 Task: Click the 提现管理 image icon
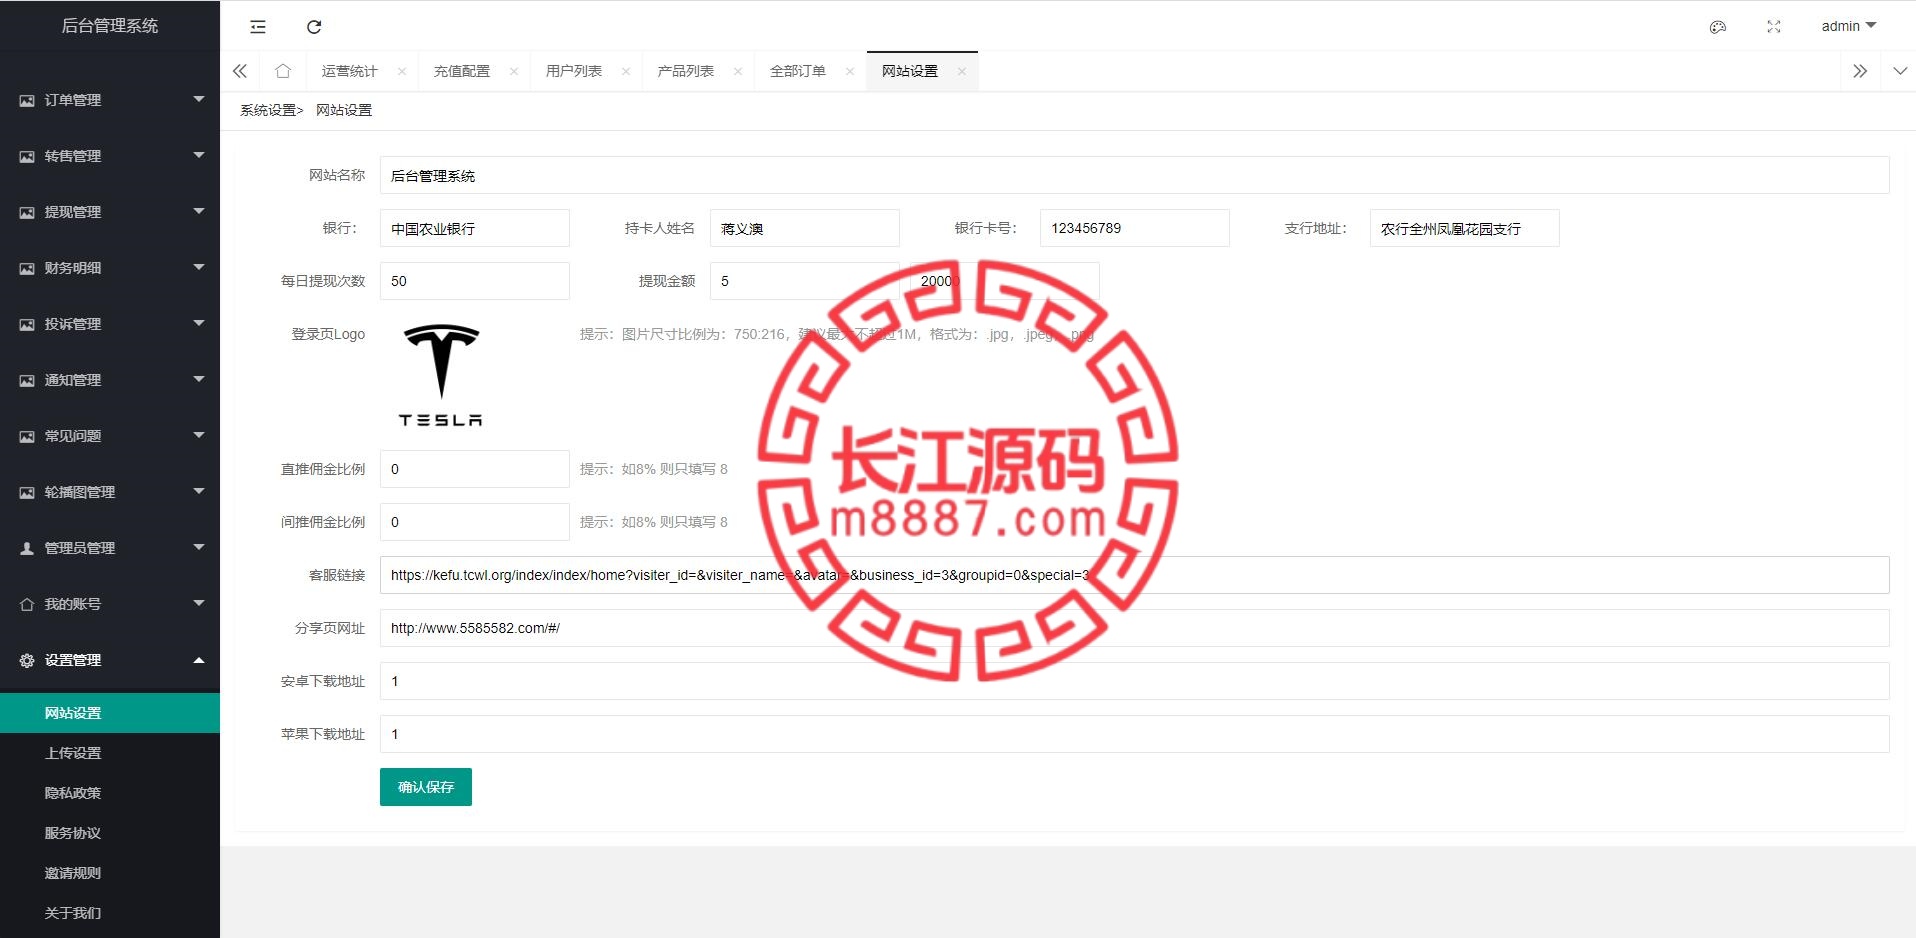pos(27,212)
